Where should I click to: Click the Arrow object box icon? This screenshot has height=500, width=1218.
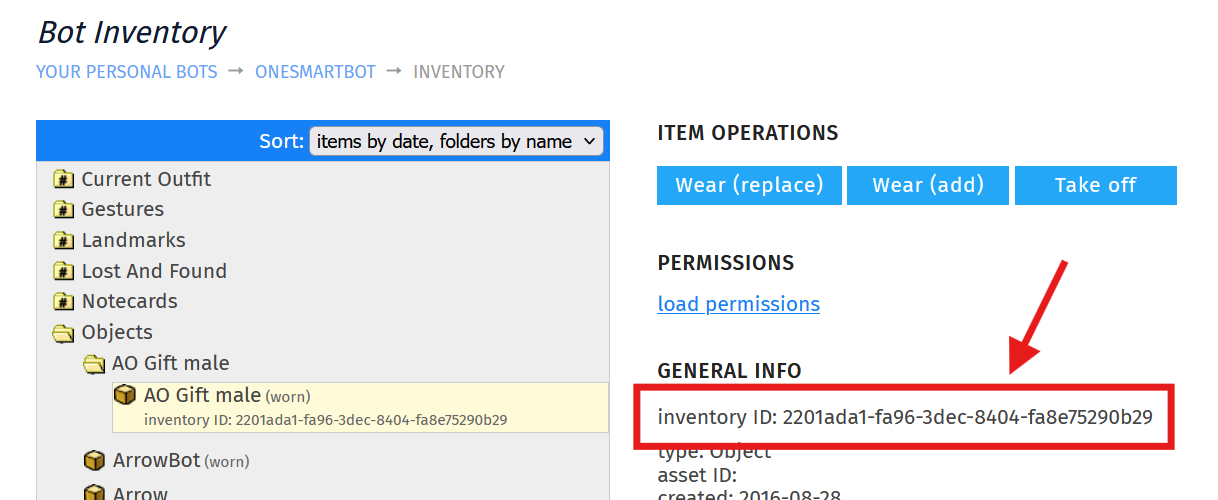(94, 493)
